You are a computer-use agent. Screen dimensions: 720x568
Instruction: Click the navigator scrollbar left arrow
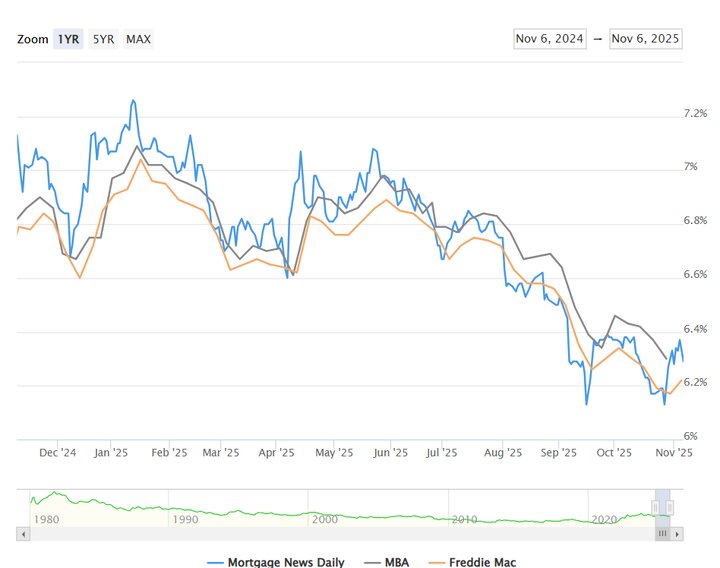pos(23,535)
